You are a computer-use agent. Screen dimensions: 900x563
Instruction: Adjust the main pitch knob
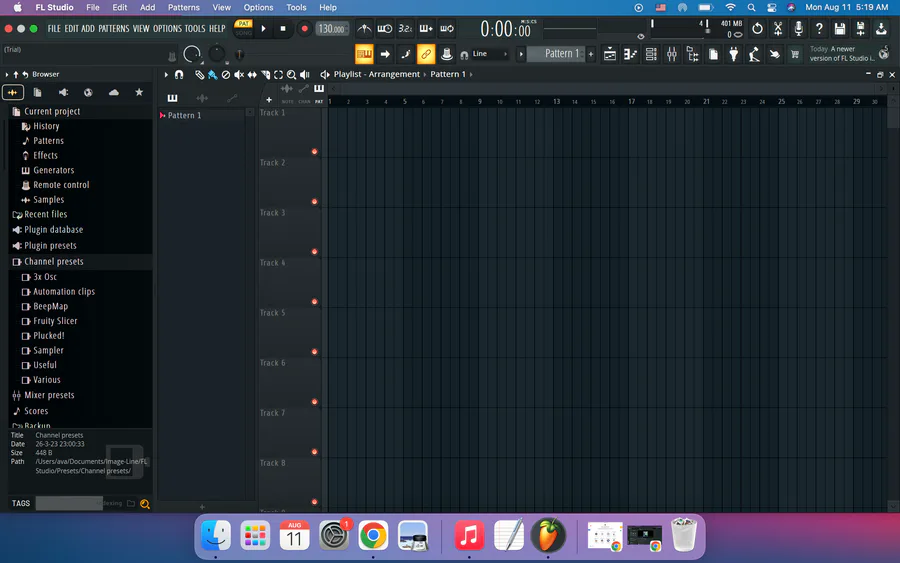[x=216, y=54]
